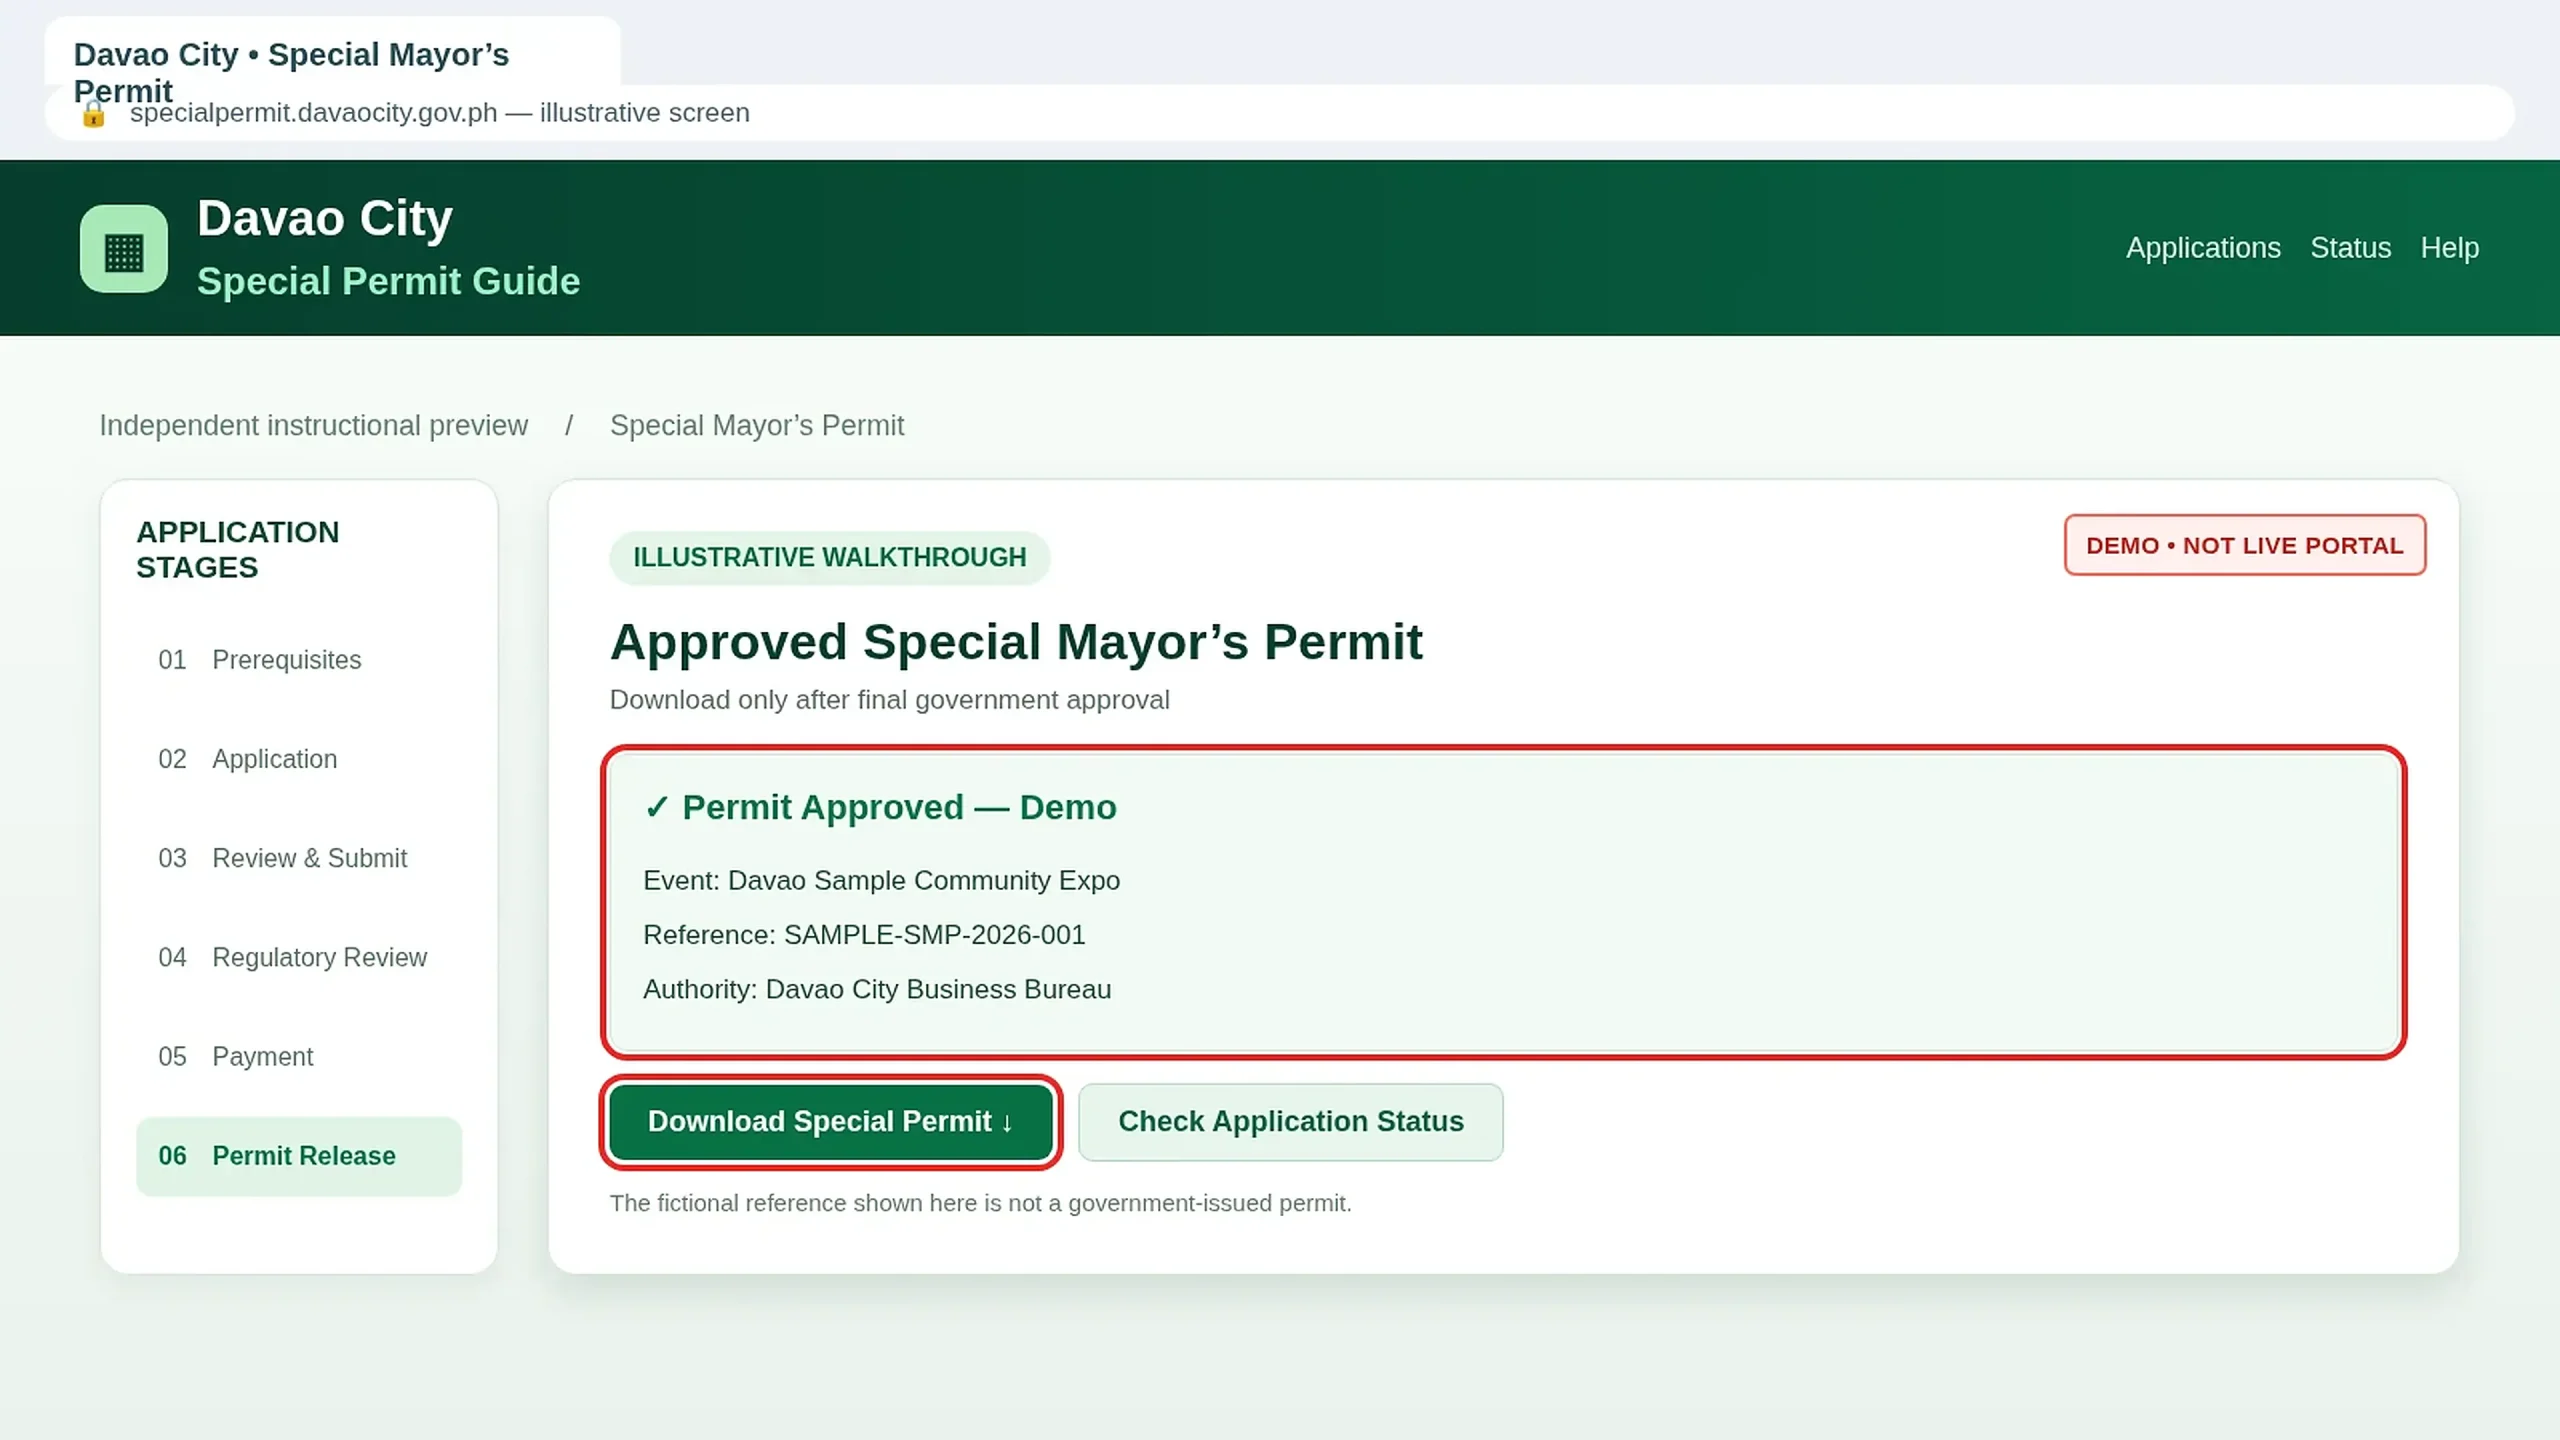Click the Permit Approved — Demo heading
The height and width of the screenshot is (1440, 2560).
pyautogui.click(x=880, y=808)
